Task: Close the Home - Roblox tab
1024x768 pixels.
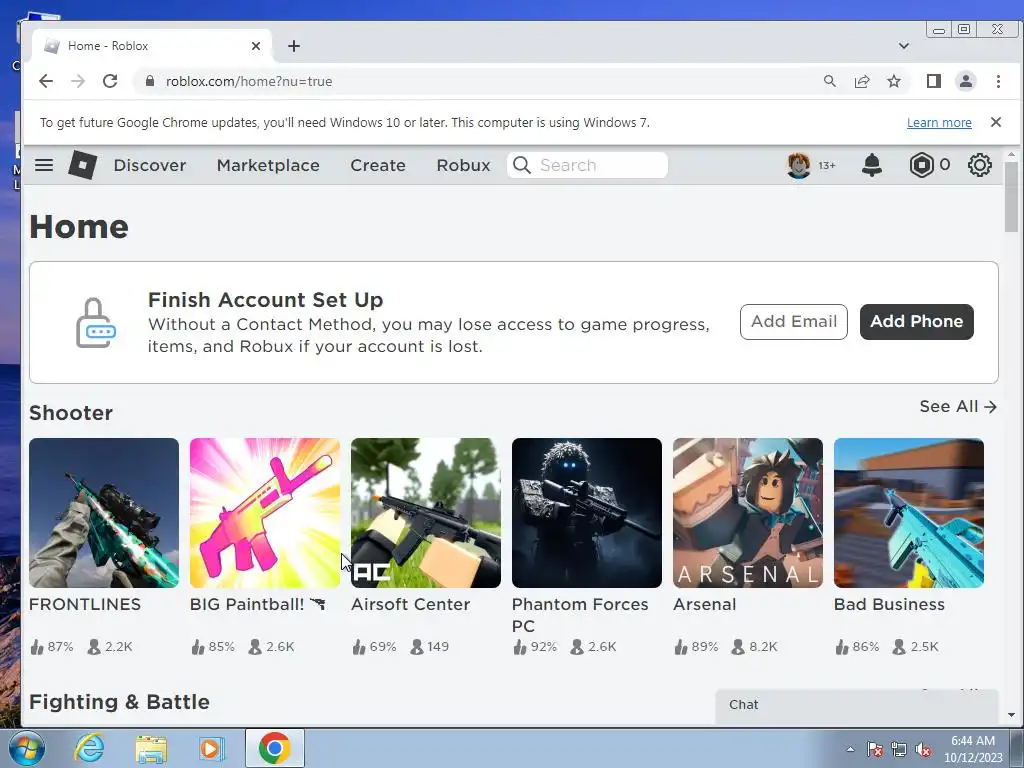Action: (x=256, y=46)
